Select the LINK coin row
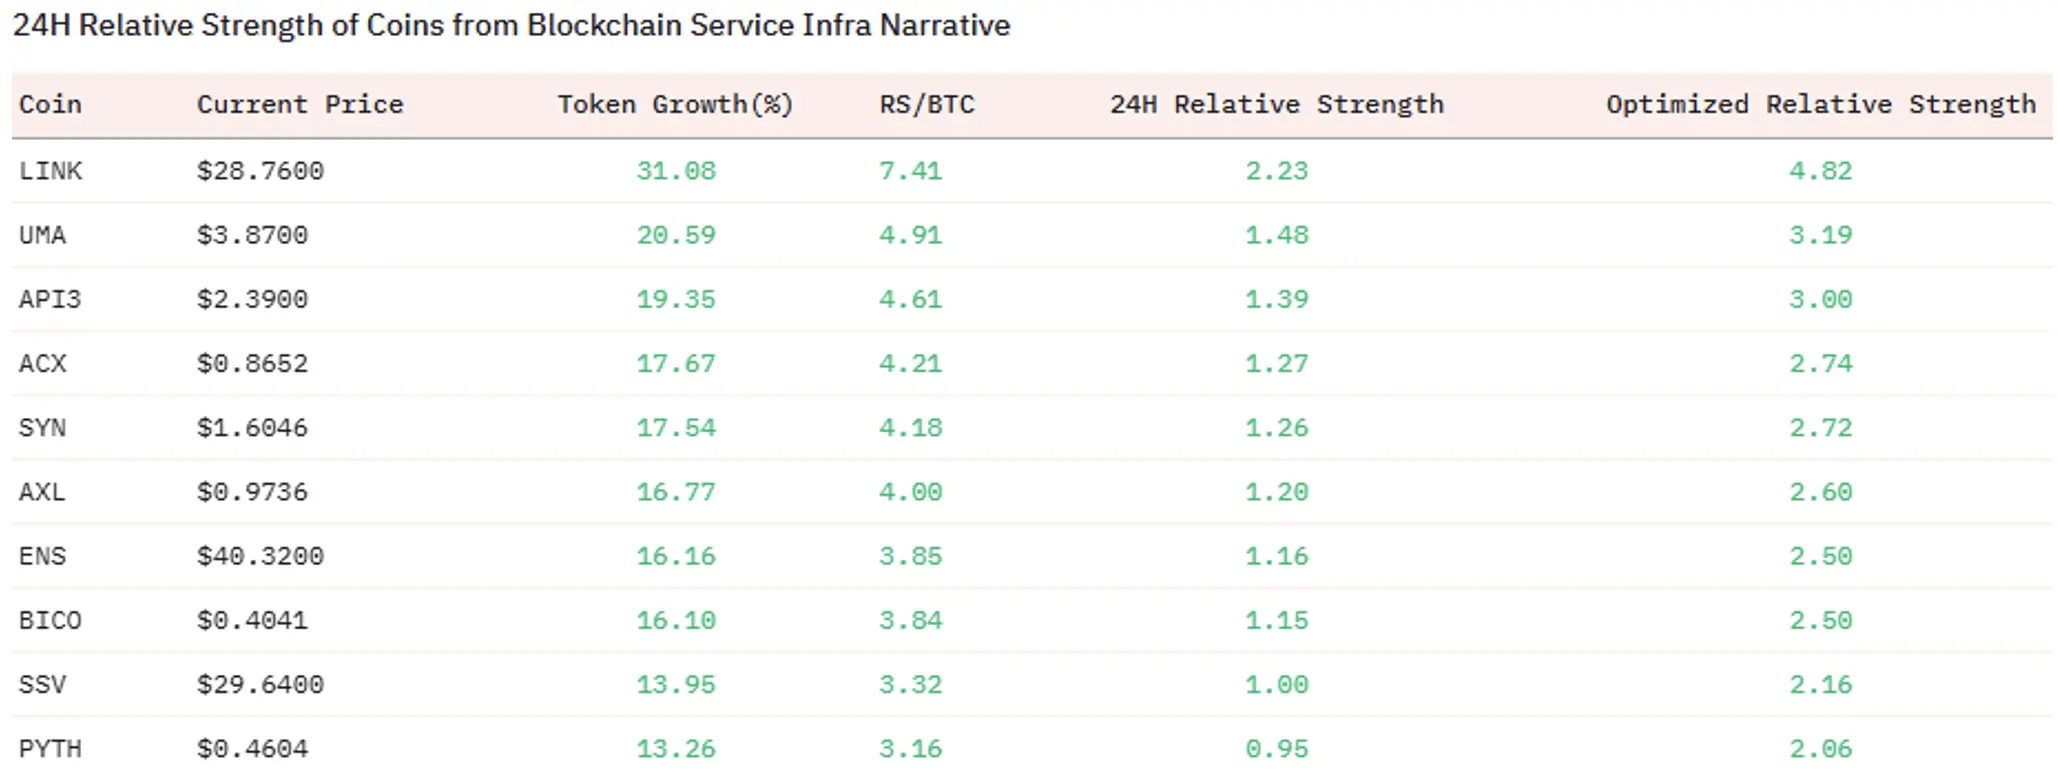 (x=50, y=171)
